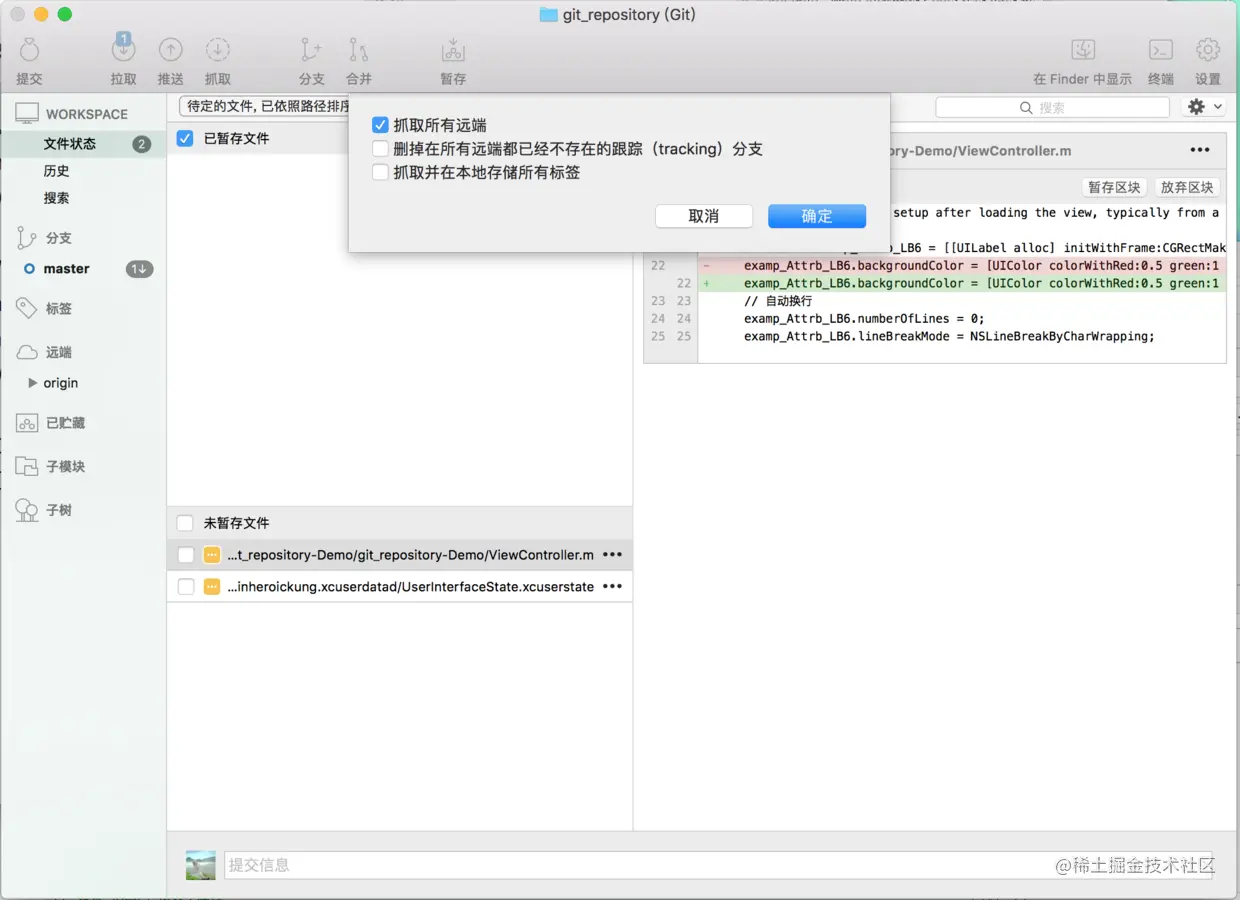
Task: Check the box for ViewController.m
Action: coord(186,555)
